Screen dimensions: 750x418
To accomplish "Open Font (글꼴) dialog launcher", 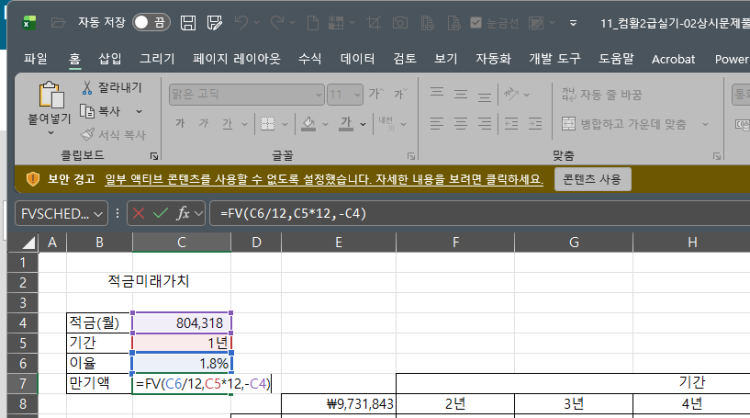I will point(411,156).
